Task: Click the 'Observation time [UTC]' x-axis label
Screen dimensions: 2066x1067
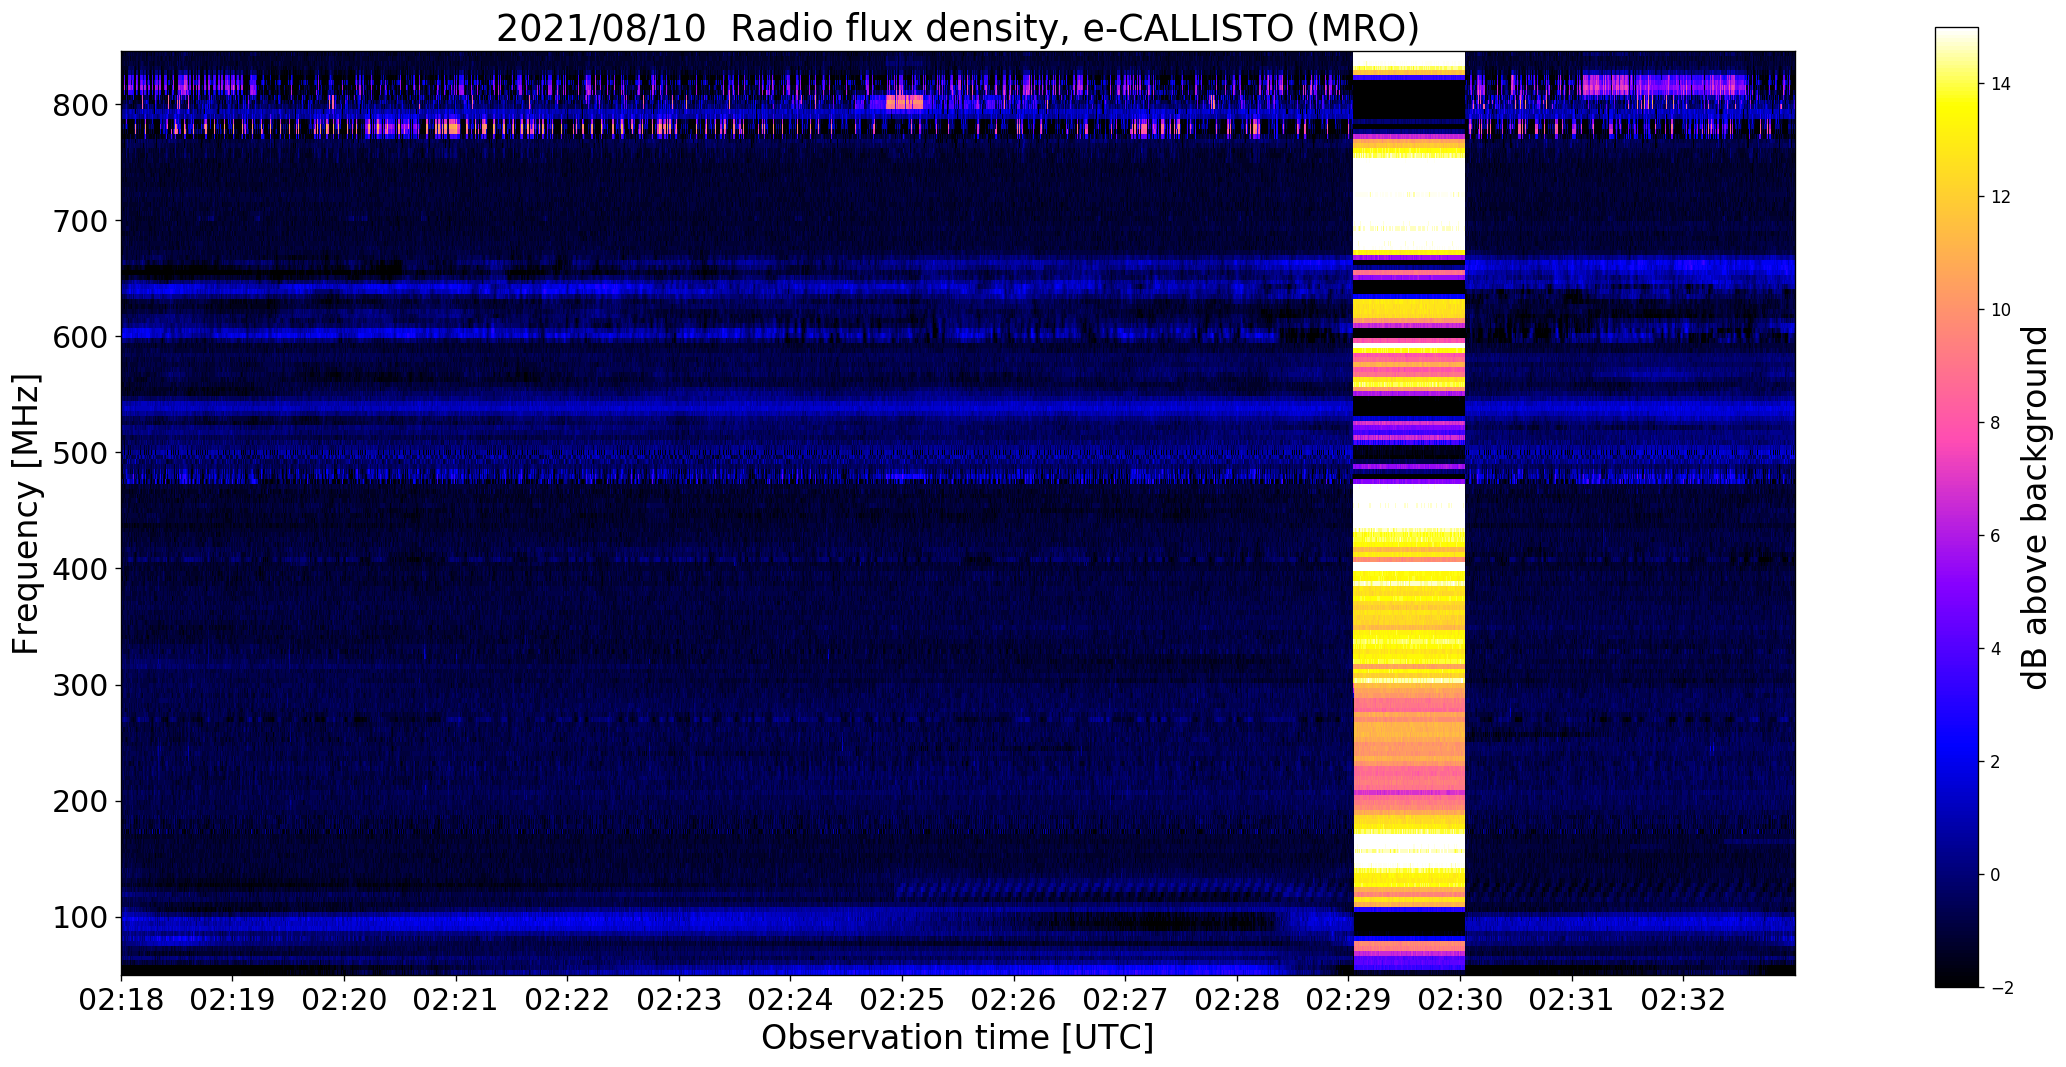Action: [x=957, y=1038]
